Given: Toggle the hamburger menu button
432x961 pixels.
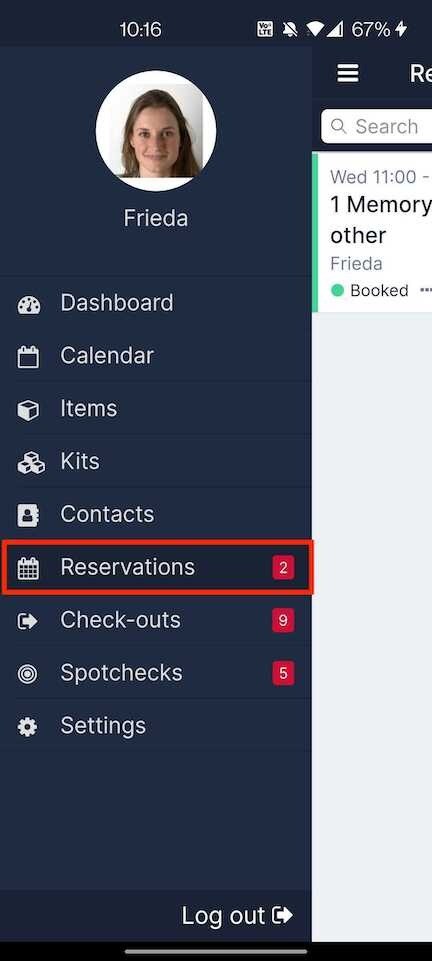Looking at the screenshot, I should [347, 74].
